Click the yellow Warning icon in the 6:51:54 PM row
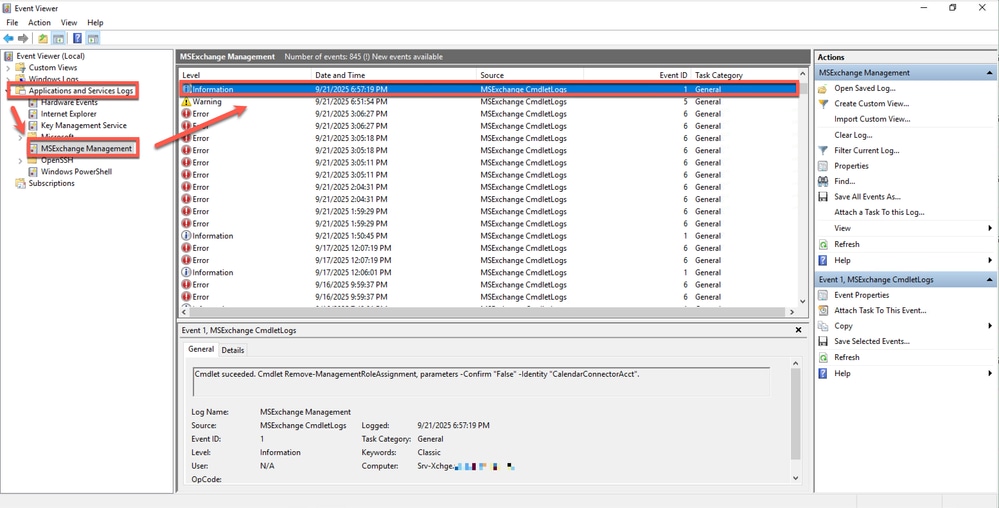This screenshot has height=508, width=999. [186, 101]
